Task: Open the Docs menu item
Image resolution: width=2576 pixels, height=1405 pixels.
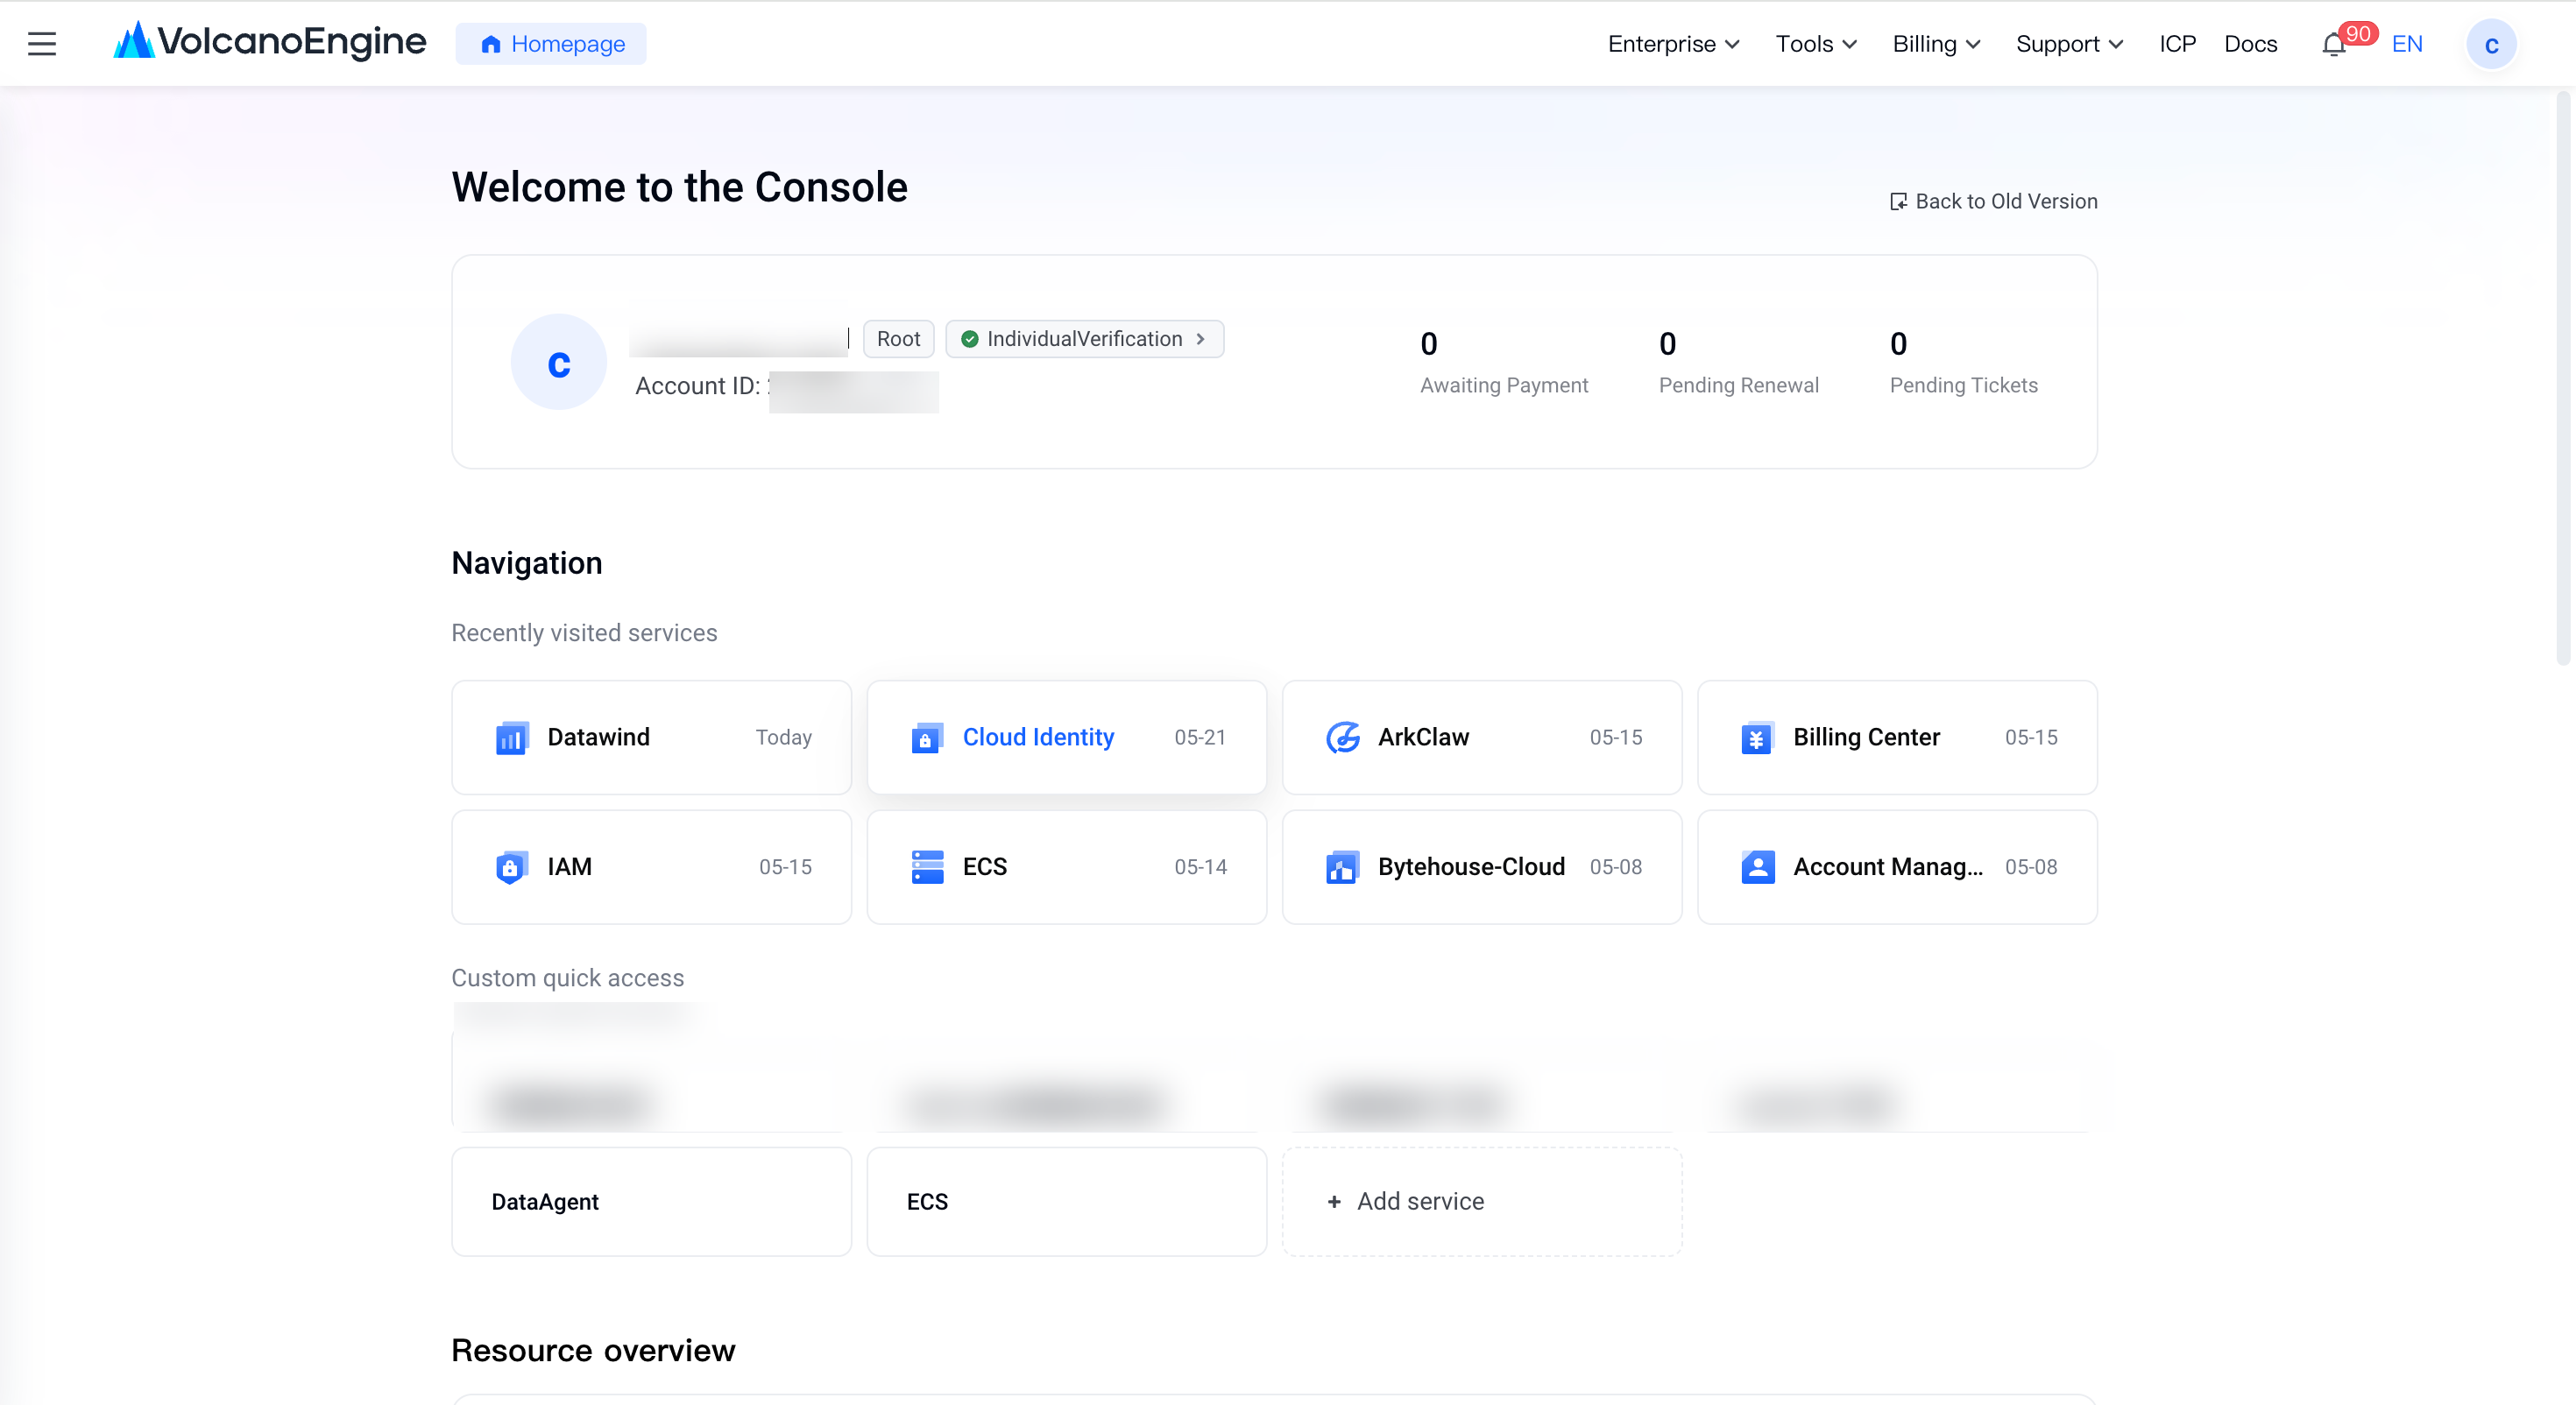Action: point(2250,44)
